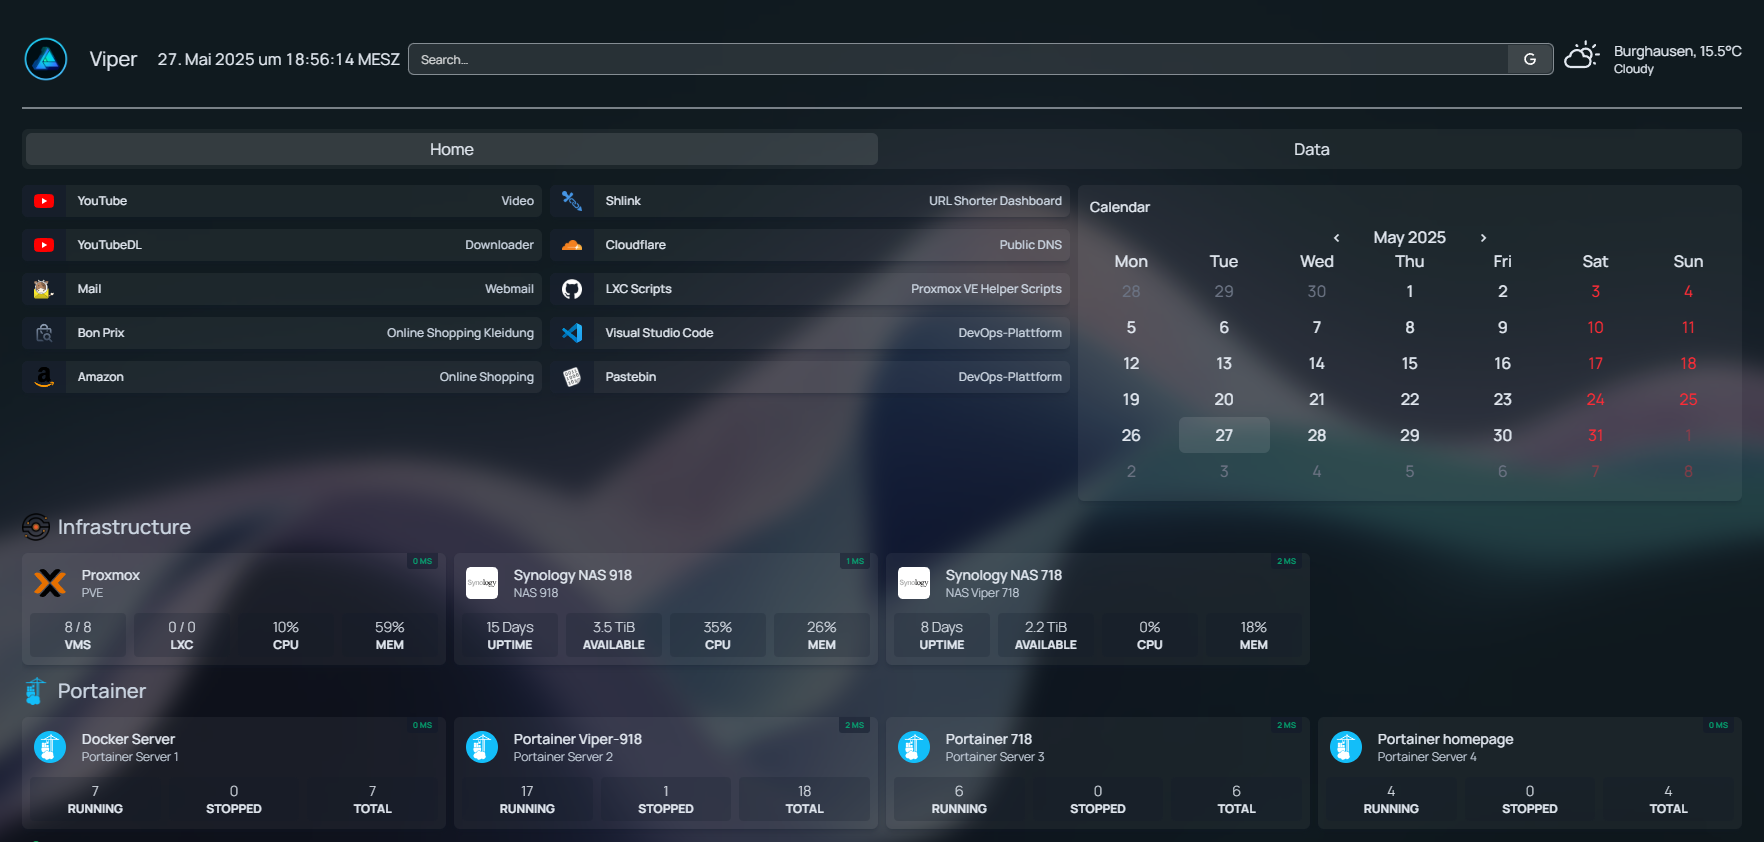
Task: Open the GitHub icon for LXC Scripts
Action: click(x=572, y=289)
